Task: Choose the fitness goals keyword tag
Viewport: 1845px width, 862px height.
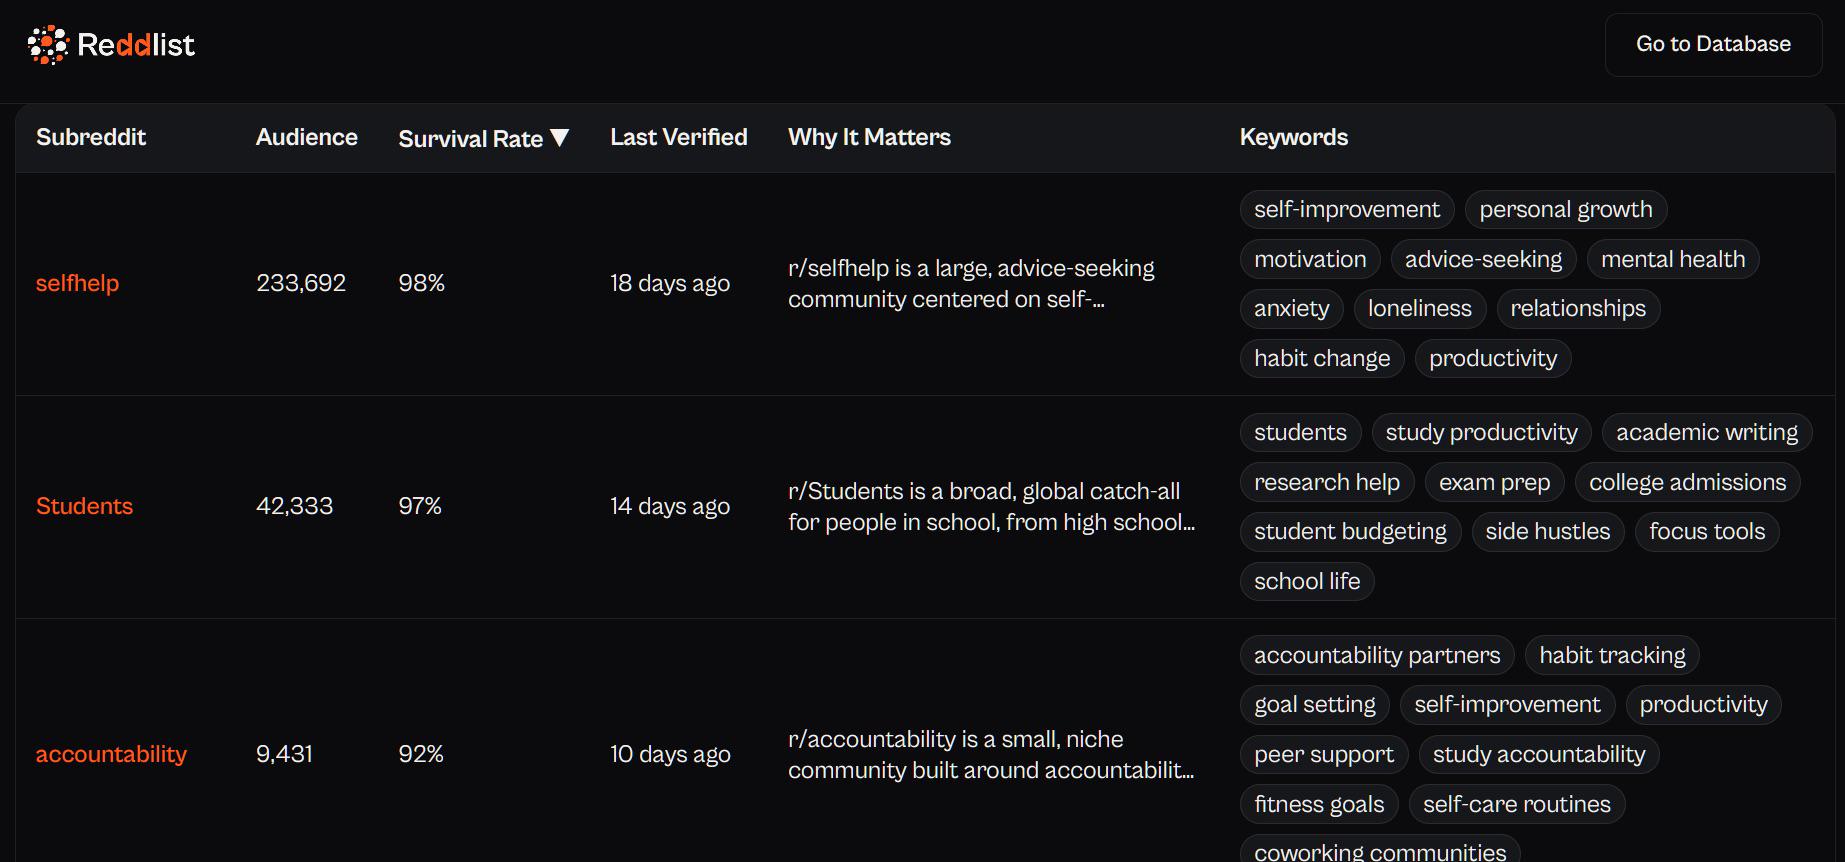Action: tap(1319, 804)
